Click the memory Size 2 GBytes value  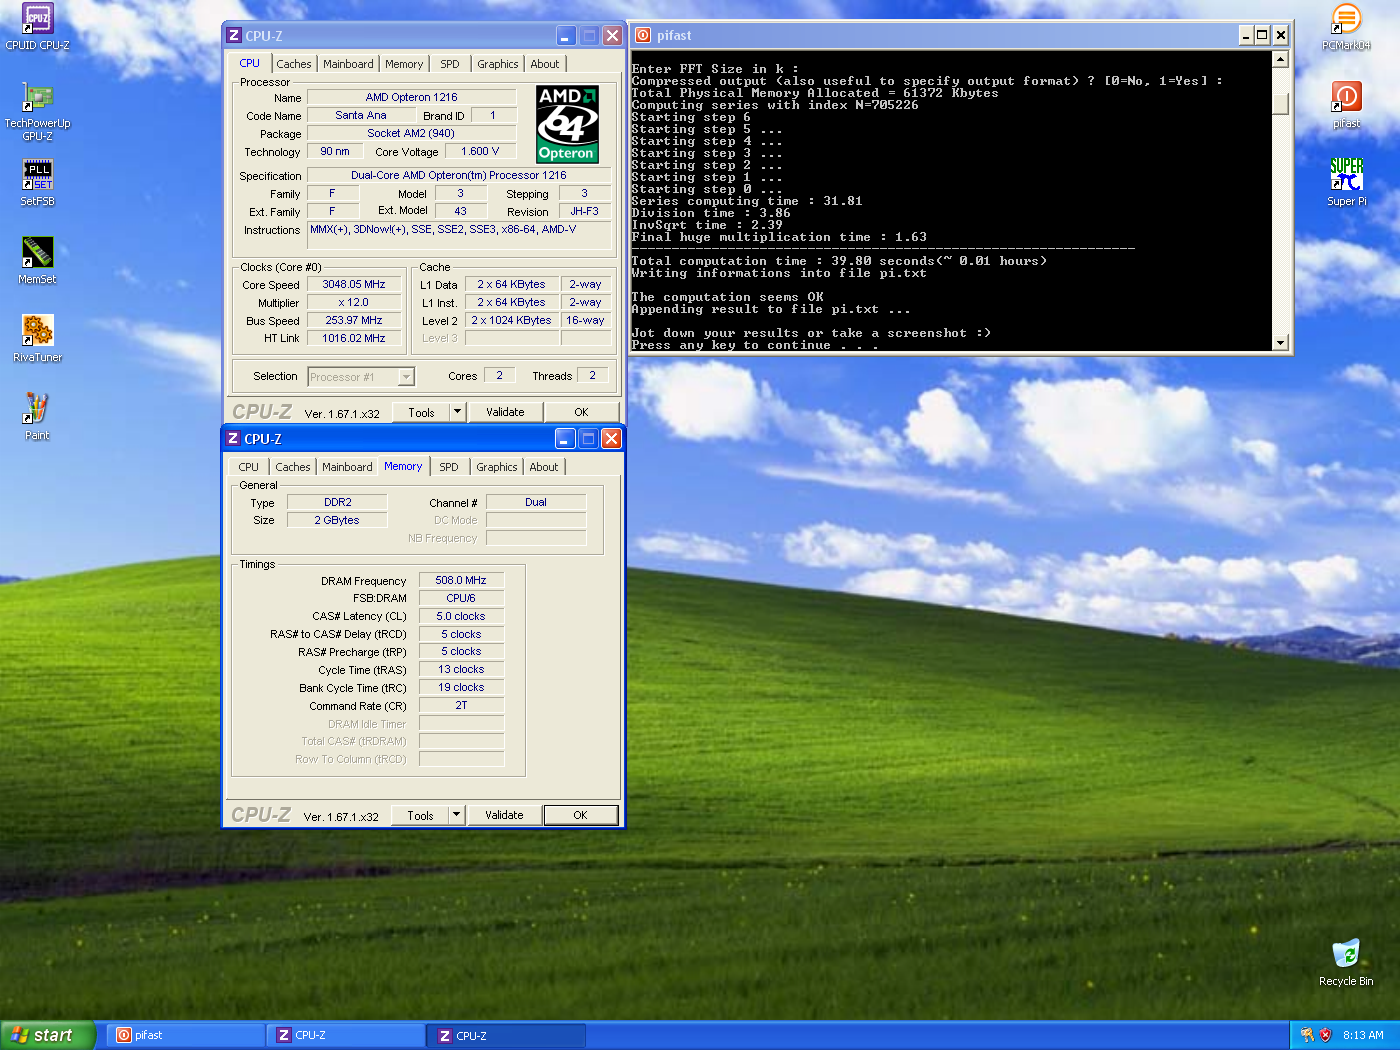pyautogui.click(x=338, y=520)
